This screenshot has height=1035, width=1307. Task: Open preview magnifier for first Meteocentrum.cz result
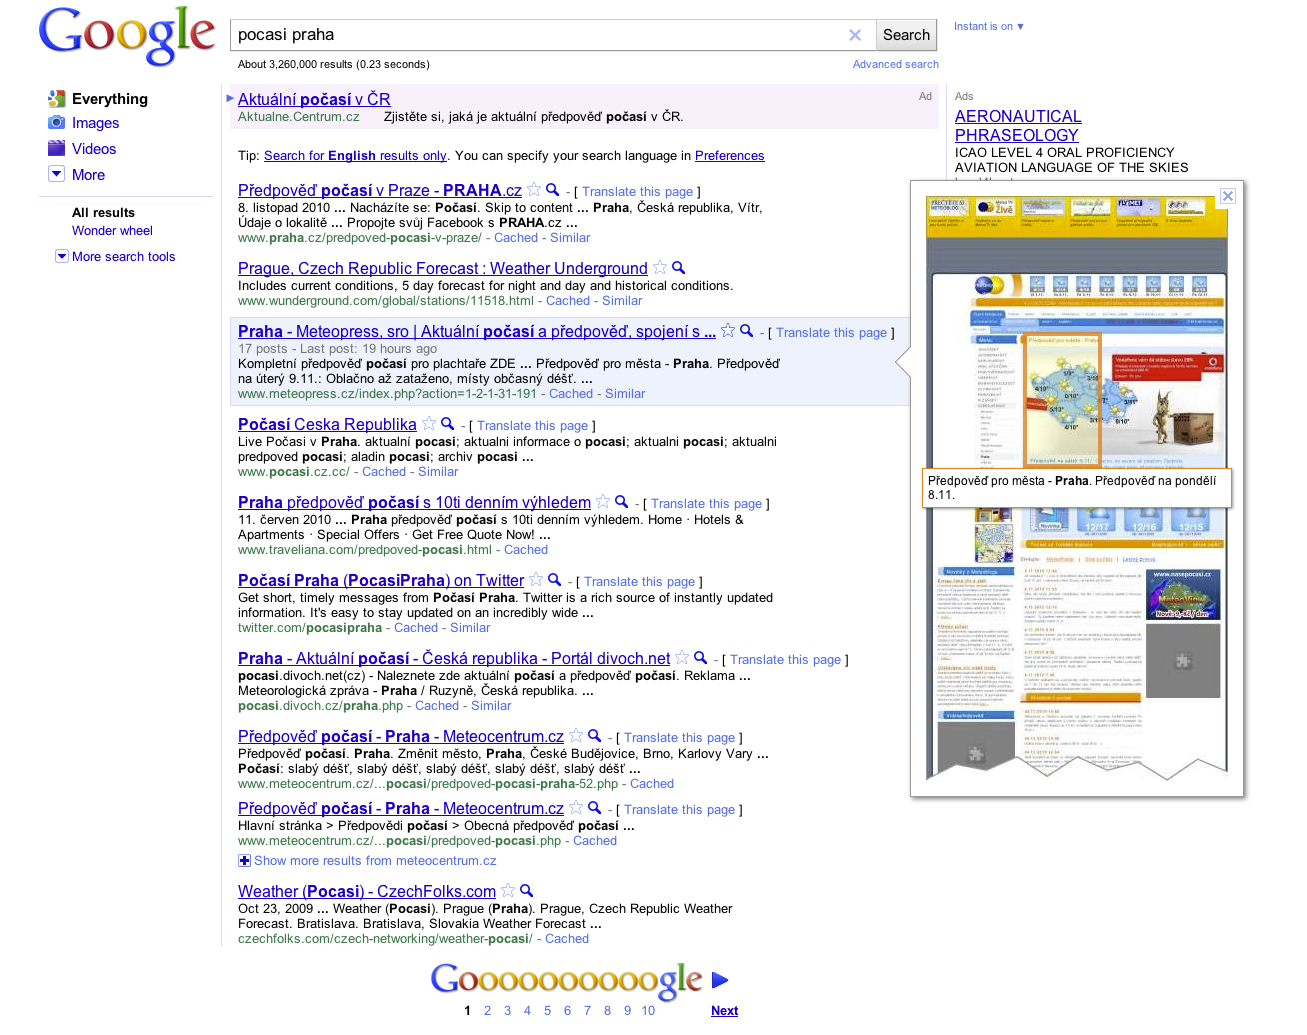click(x=594, y=735)
